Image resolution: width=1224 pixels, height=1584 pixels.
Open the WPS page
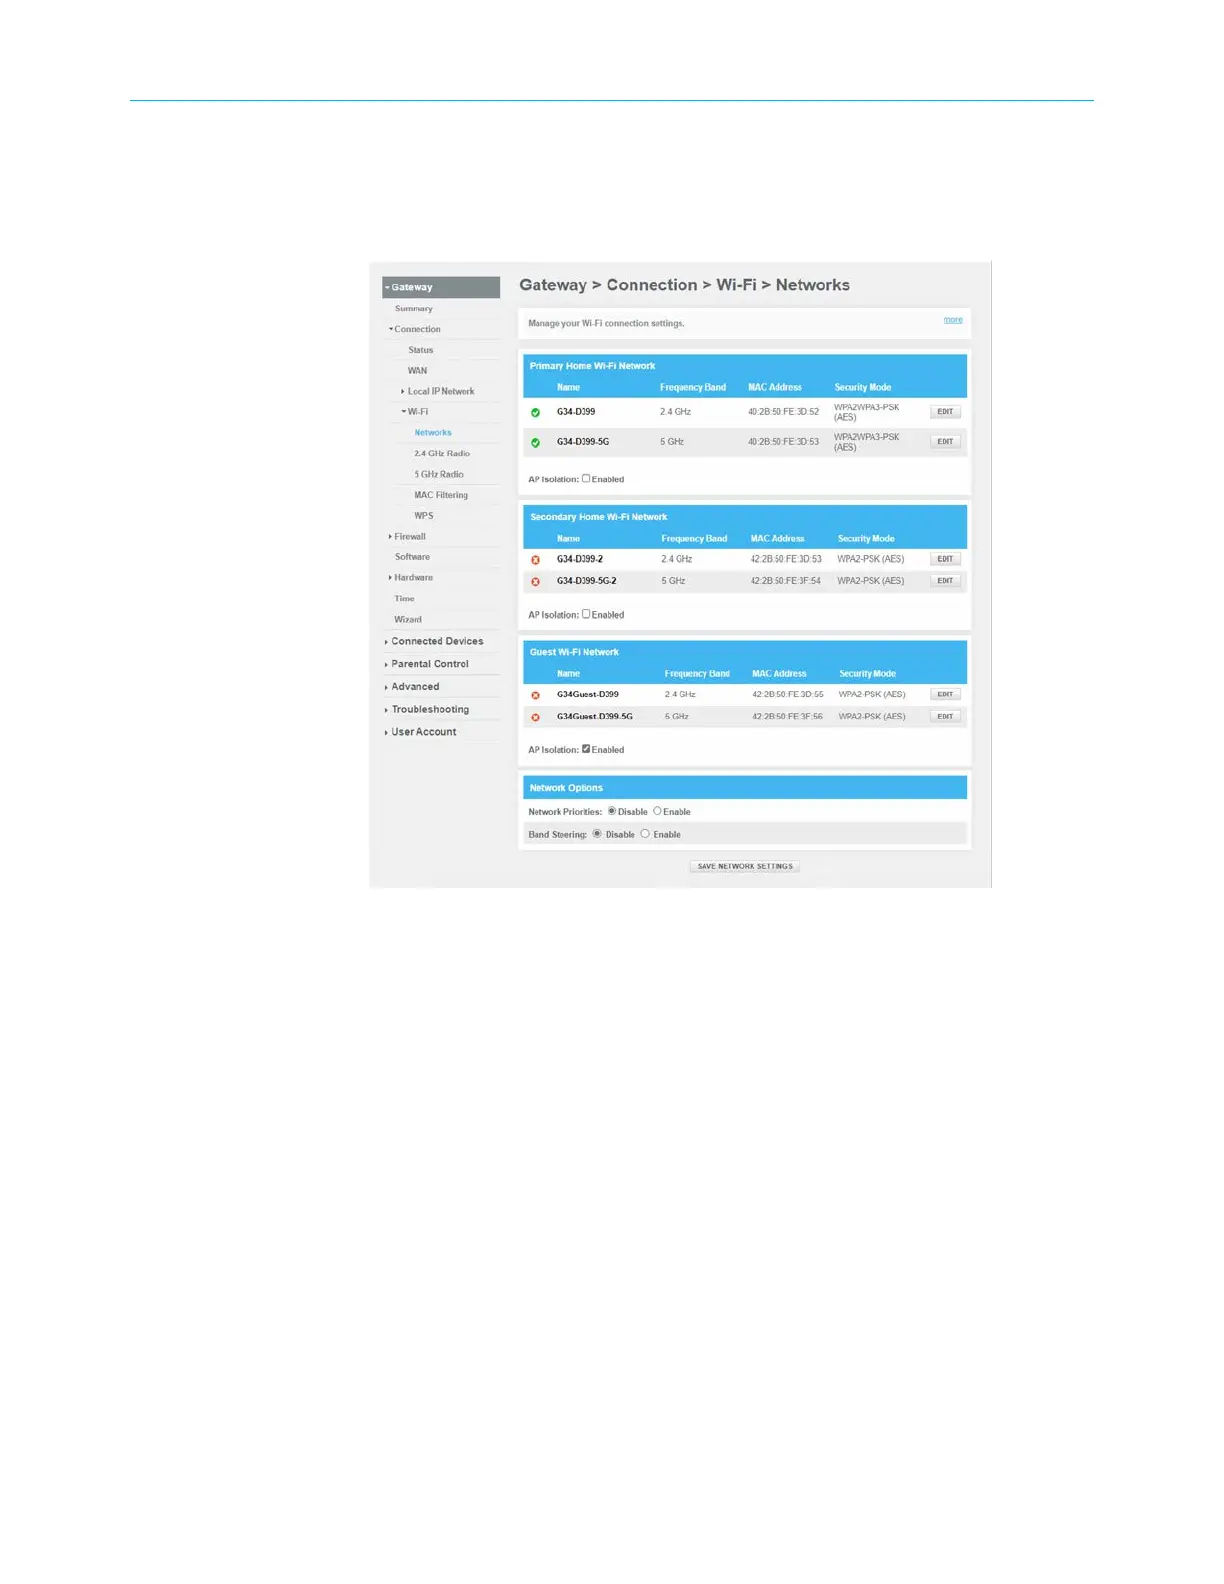click(x=424, y=516)
